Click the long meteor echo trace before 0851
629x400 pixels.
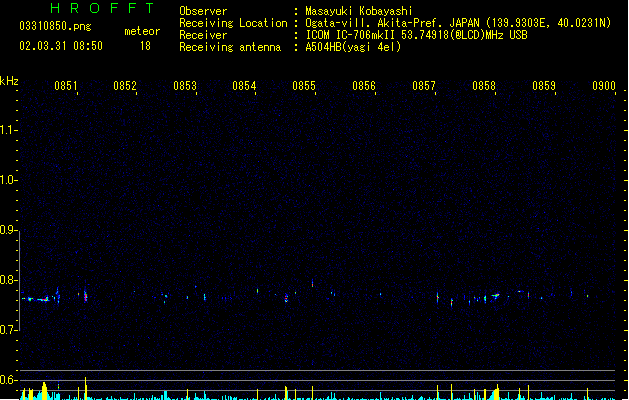point(35,299)
